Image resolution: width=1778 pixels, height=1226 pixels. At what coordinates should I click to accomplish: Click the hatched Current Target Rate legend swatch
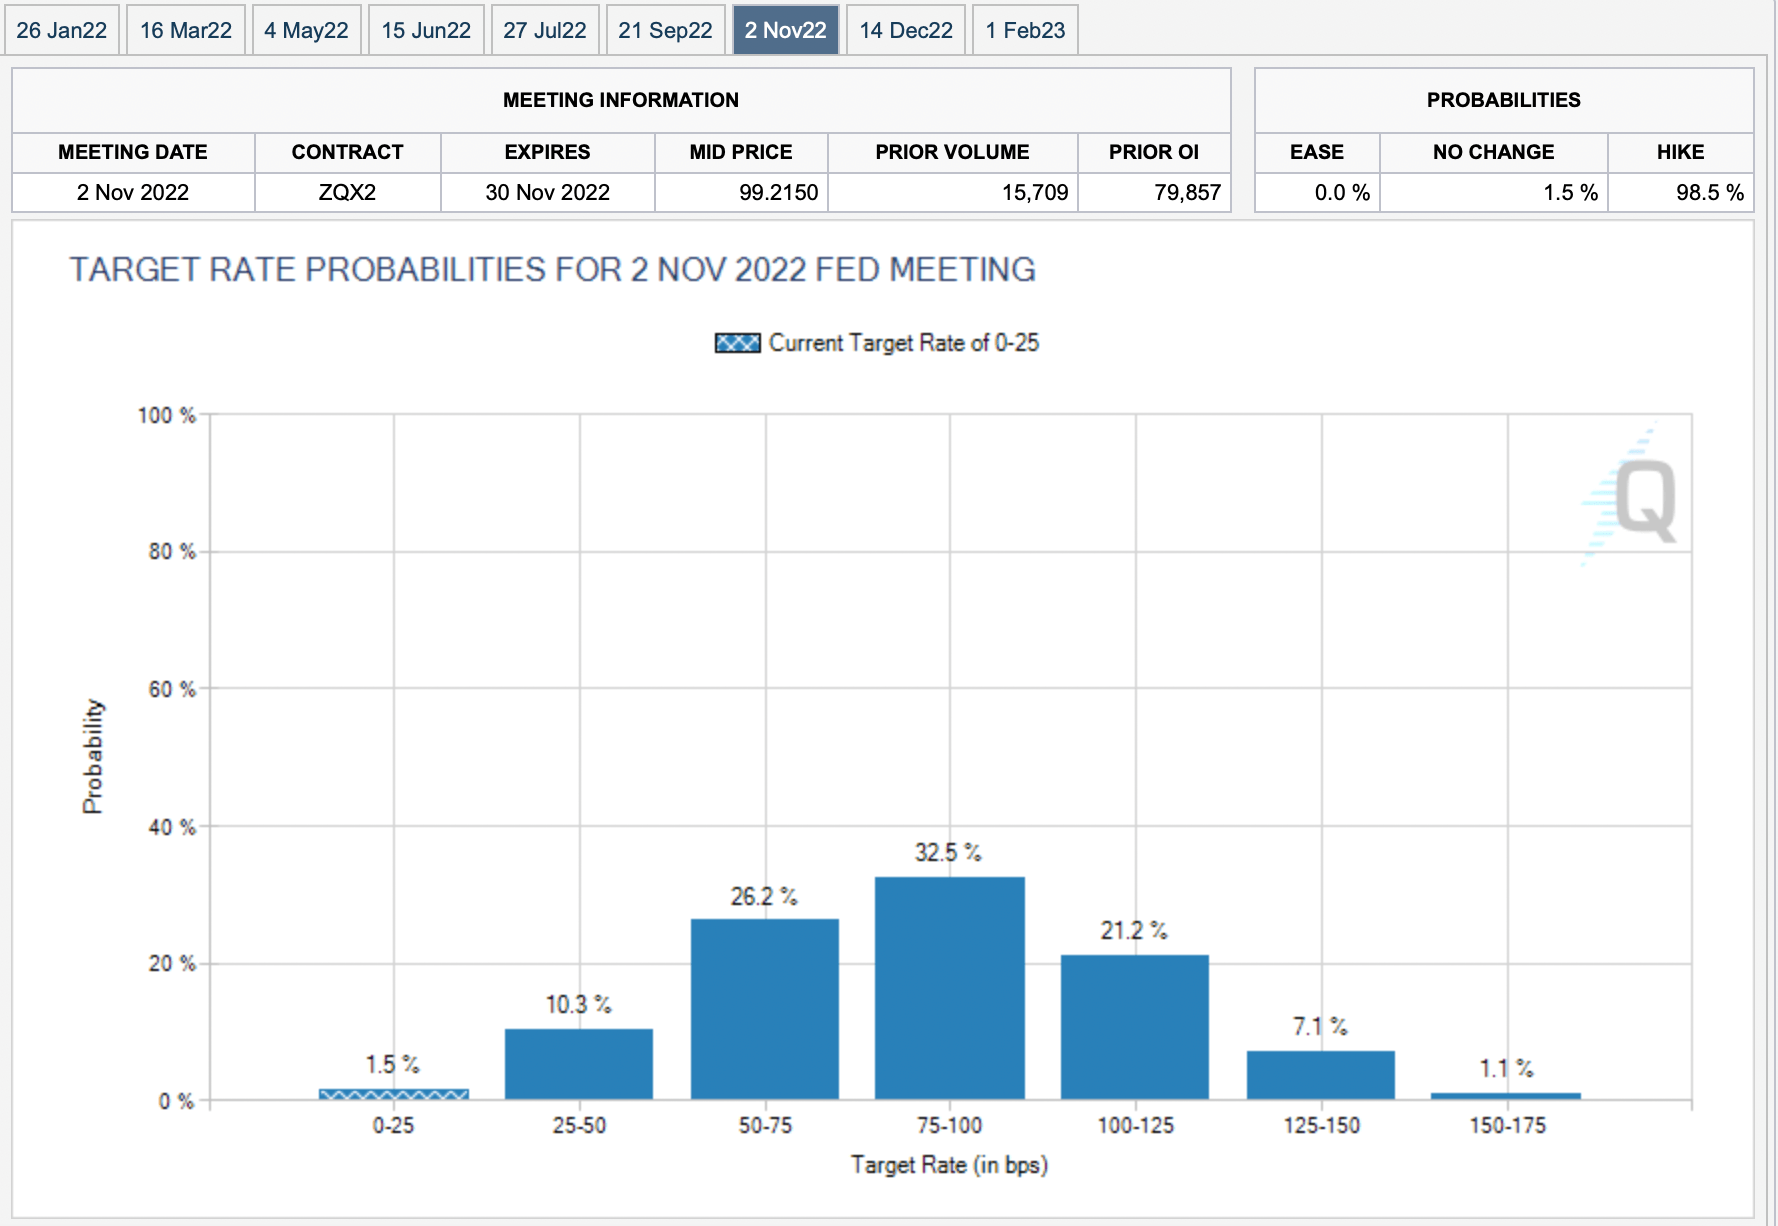tap(738, 343)
